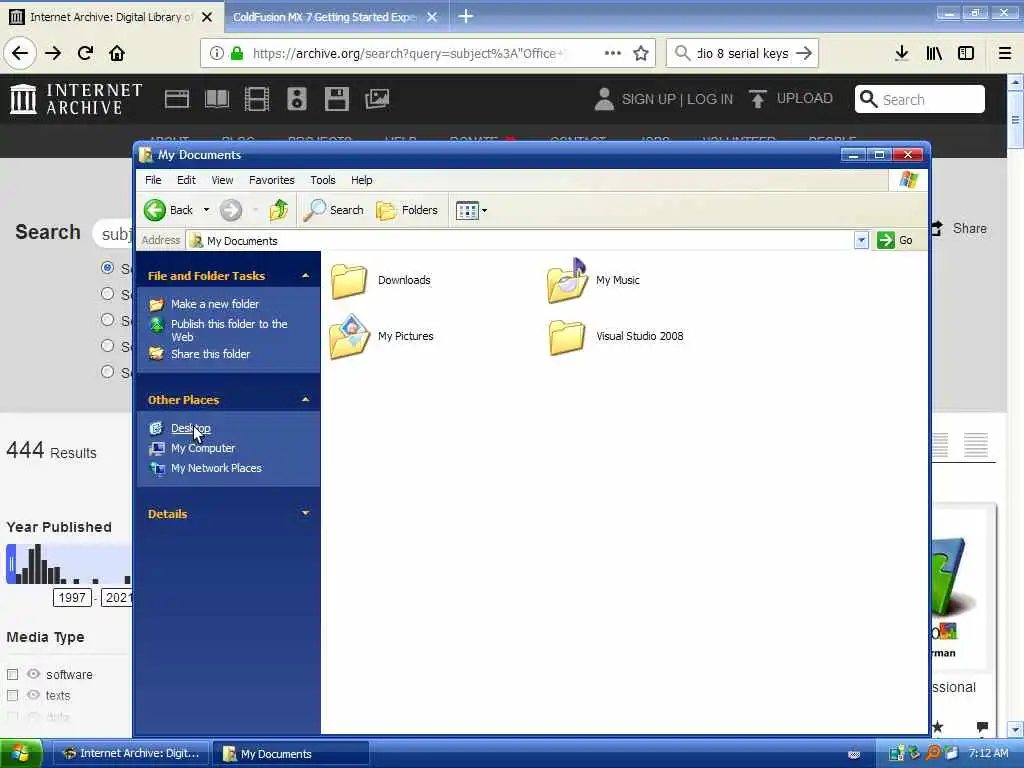The width and height of the screenshot is (1024, 768).
Task: Open Internet Archive video film icon
Action: coord(257,99)
